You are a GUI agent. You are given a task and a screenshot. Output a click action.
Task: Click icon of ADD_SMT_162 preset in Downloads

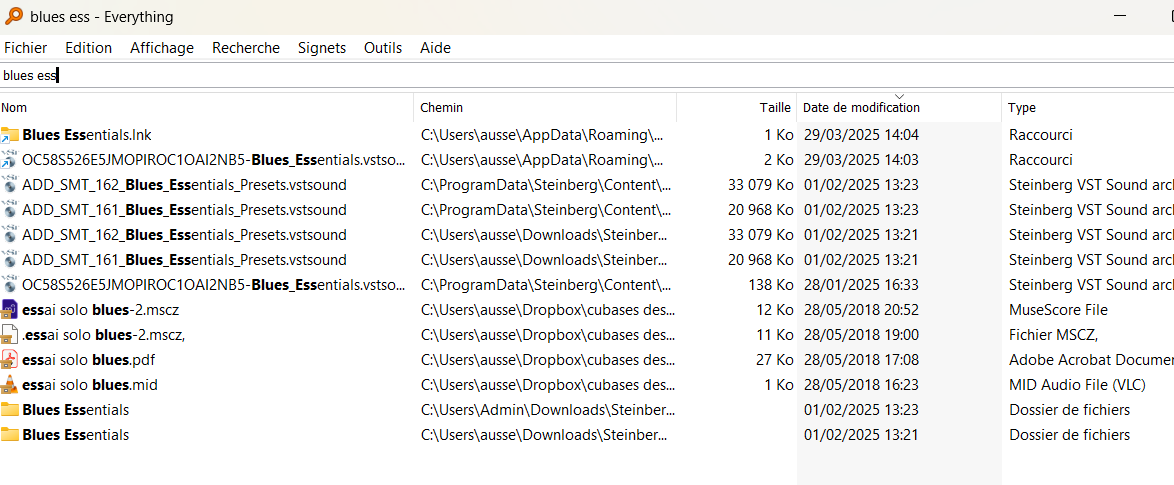click(x=10, y=235)
